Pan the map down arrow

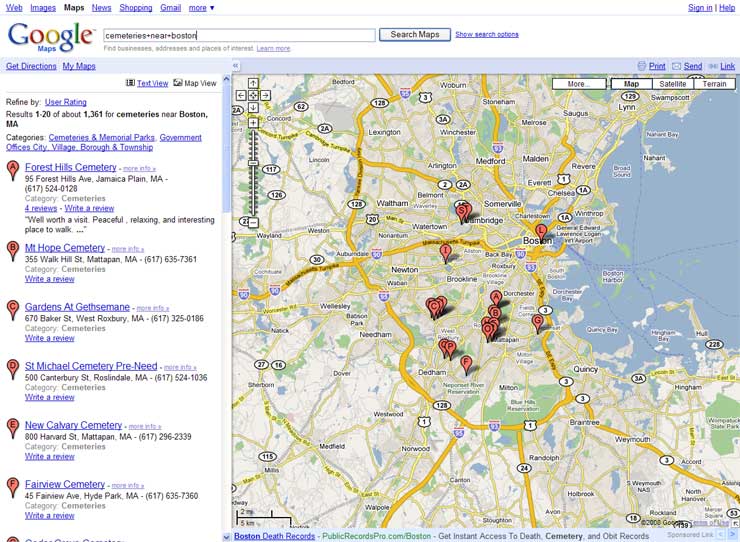pyautogui.click(x=253, y=108)
